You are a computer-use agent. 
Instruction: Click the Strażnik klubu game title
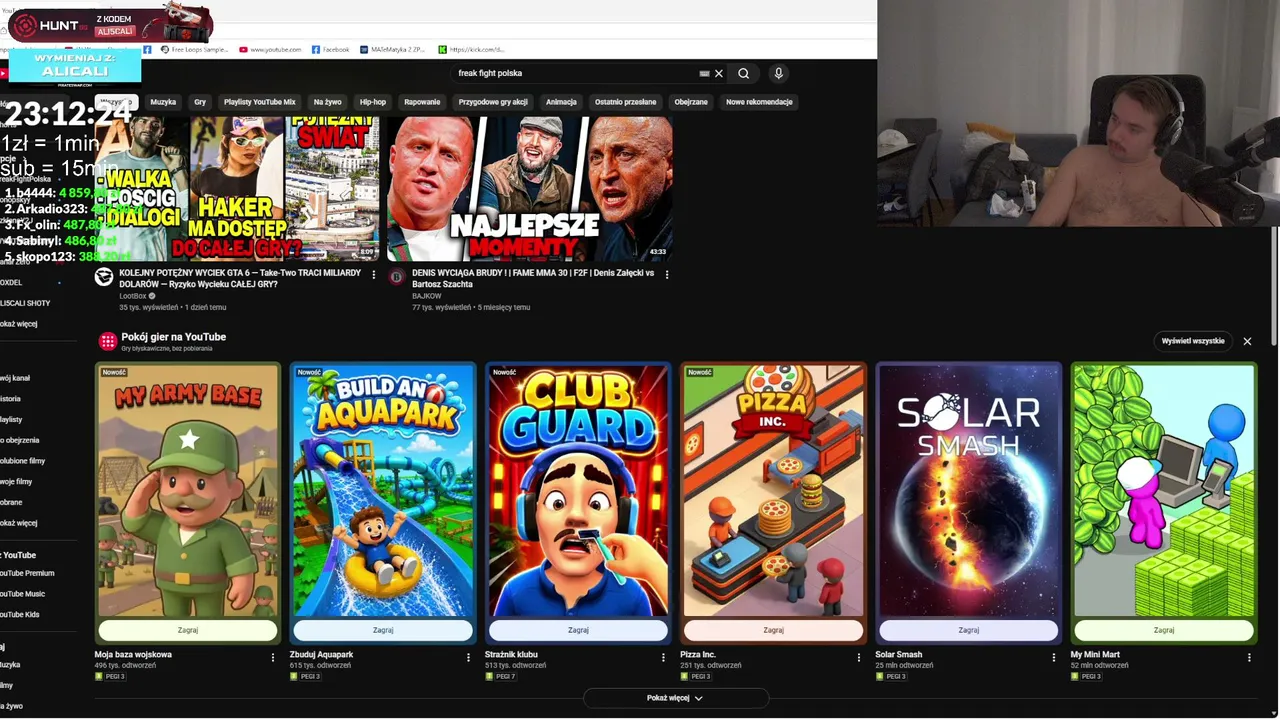coord(511,655)
